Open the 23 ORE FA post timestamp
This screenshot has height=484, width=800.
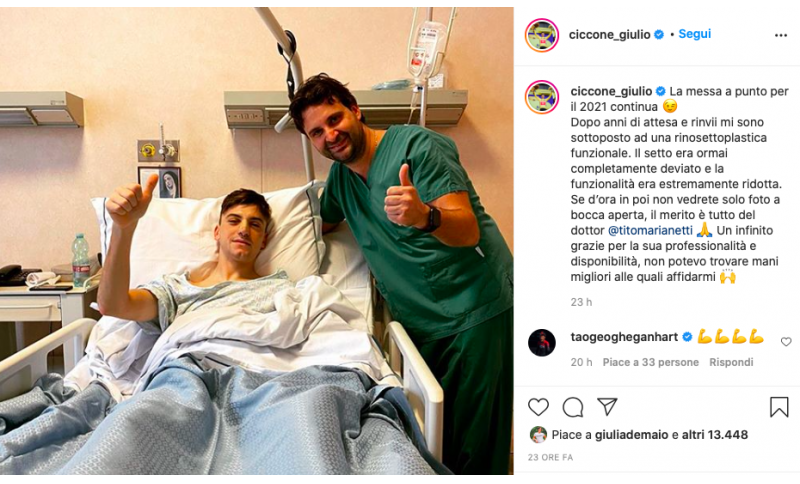[550, 457]
